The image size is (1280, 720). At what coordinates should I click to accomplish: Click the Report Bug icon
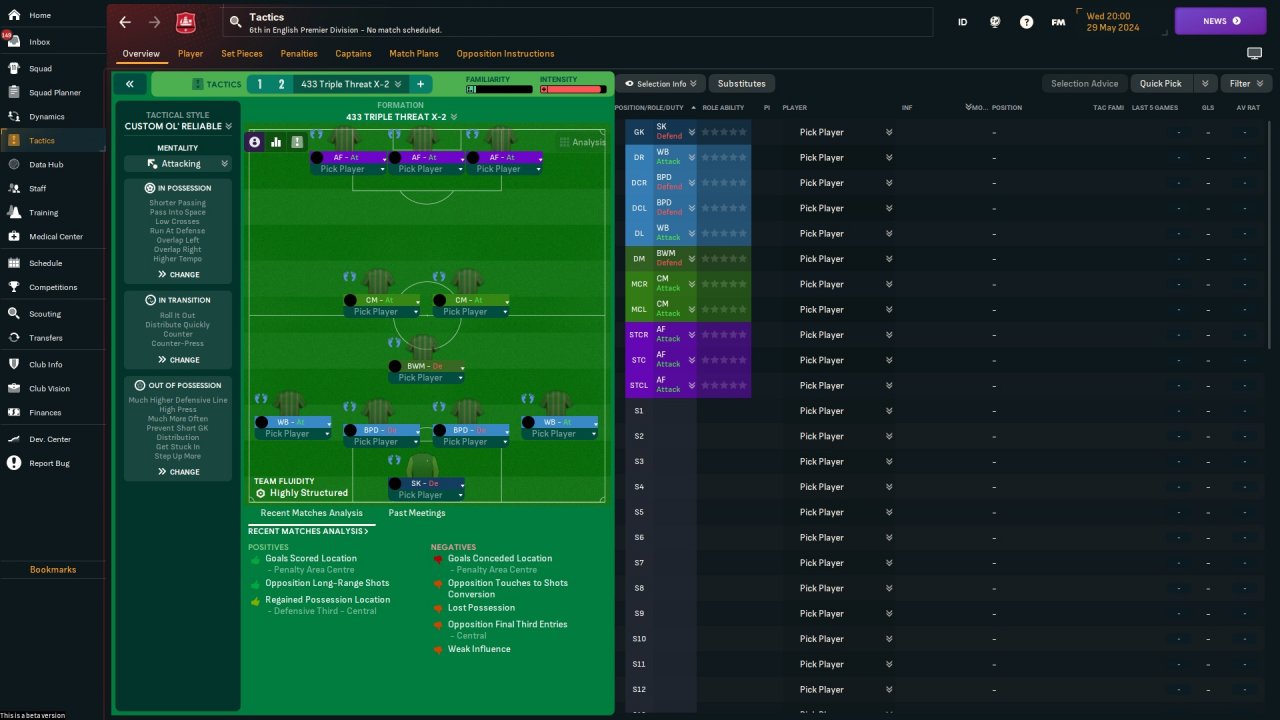[14, 463]
